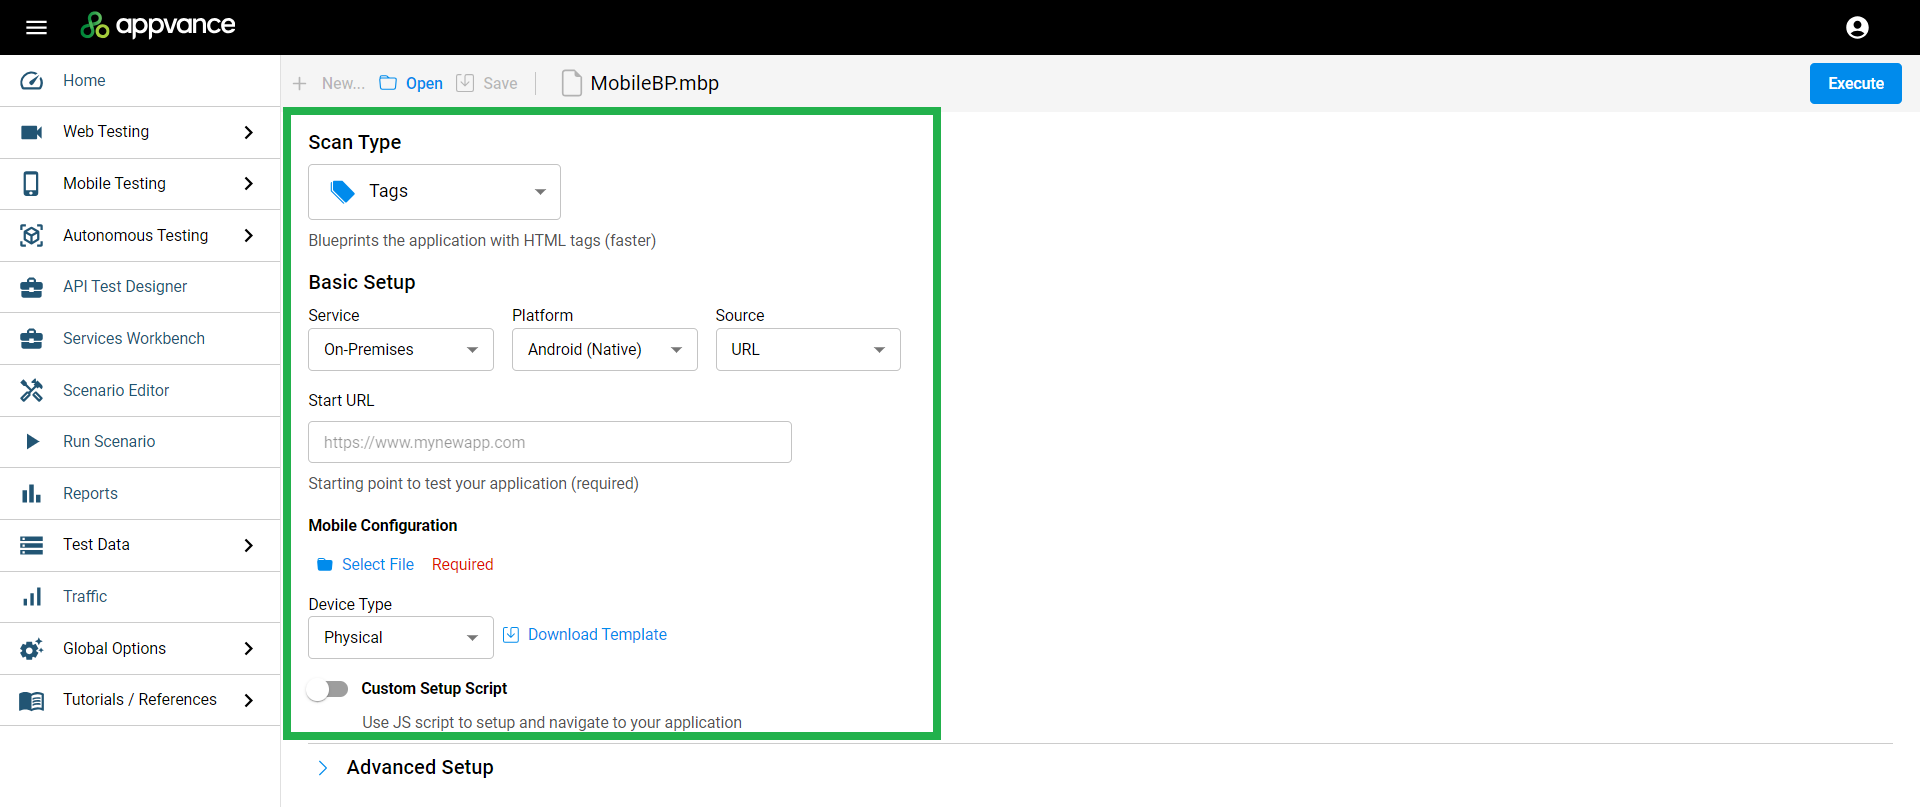1920x807 pixels.
Task: Click the blue Tags icon in Scan Type
Action: 343,192
